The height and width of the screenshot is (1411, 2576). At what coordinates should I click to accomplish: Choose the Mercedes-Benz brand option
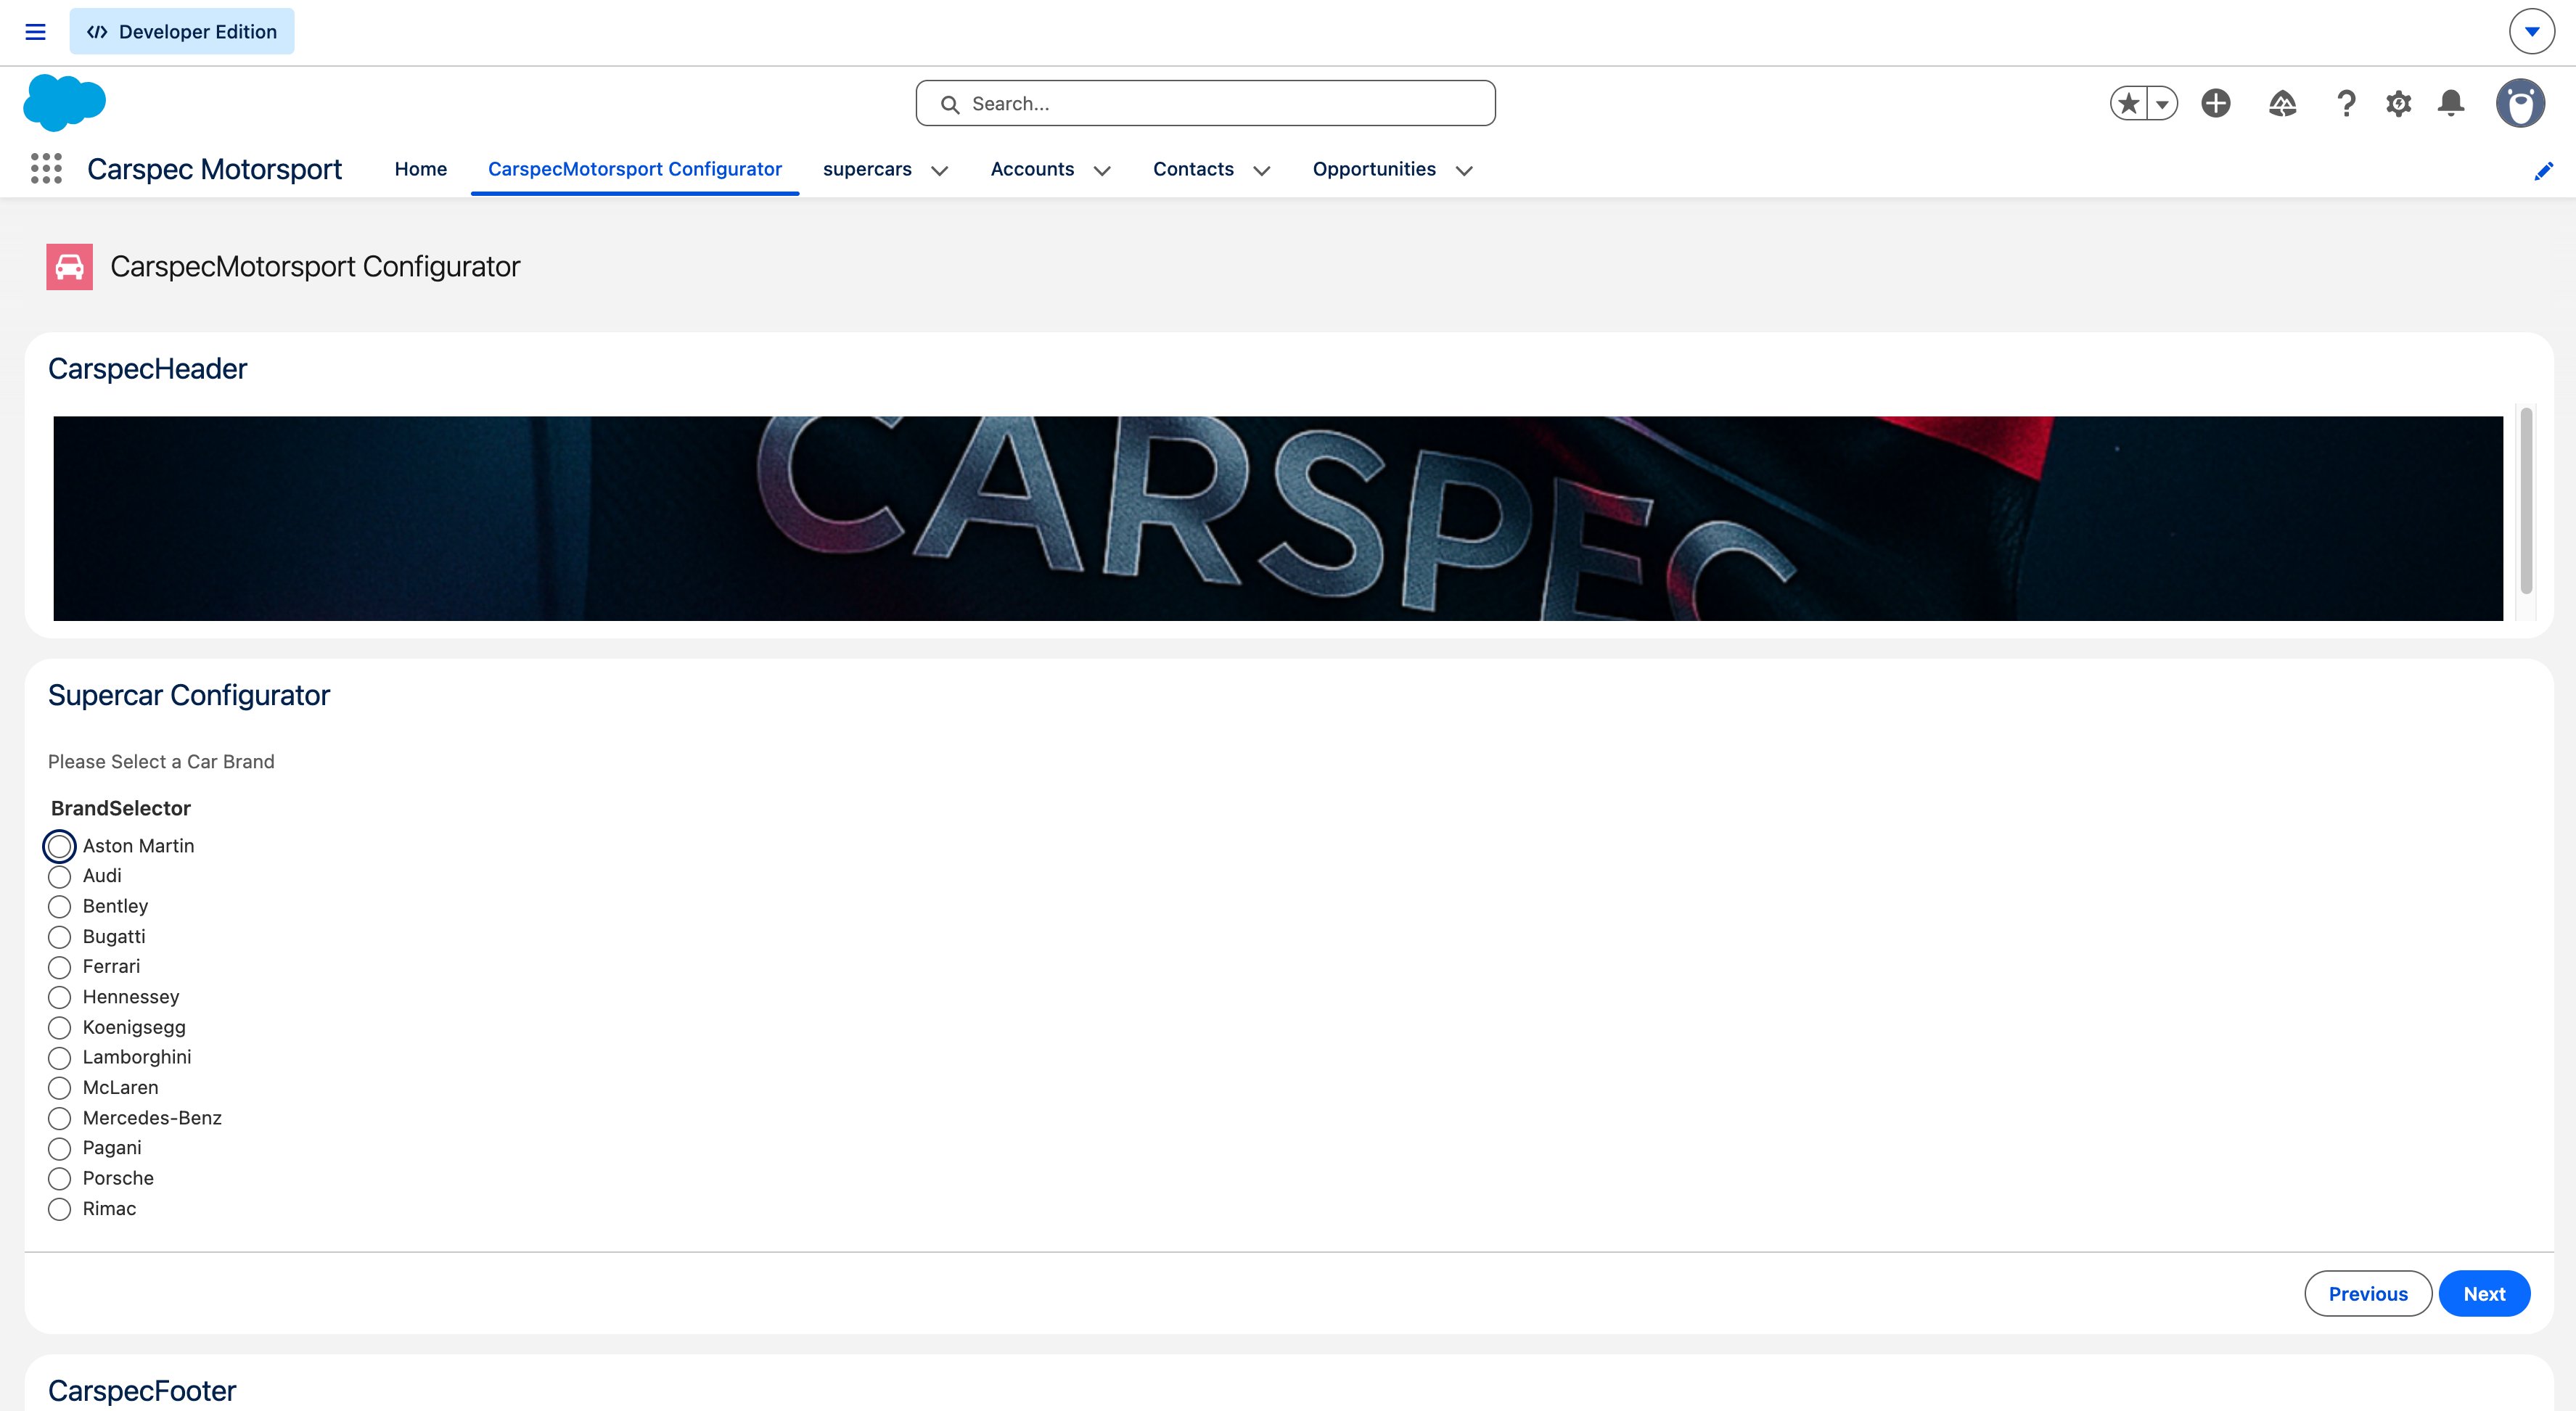[x=60, y=1118]
